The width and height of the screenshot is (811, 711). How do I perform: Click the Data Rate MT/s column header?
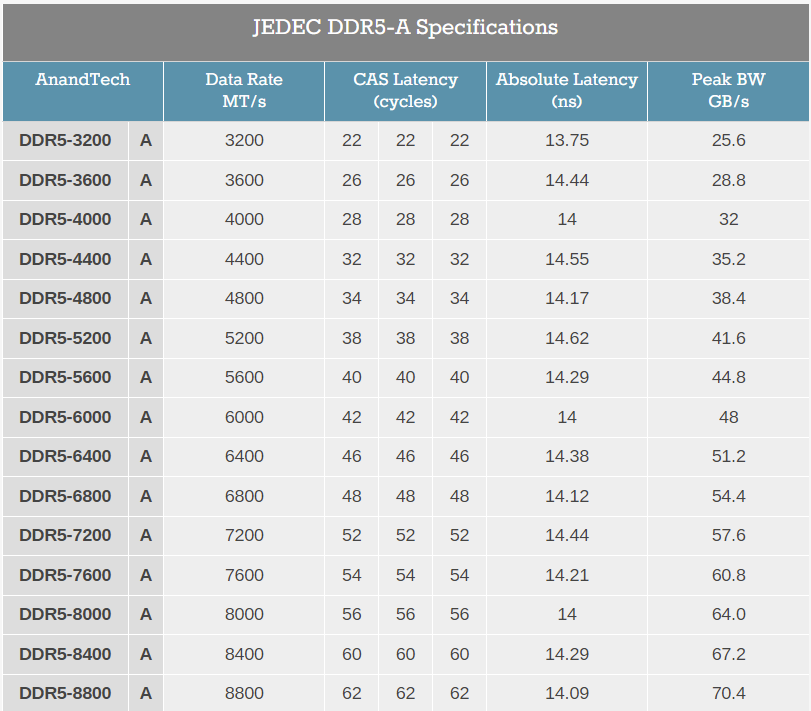(x=244, y=91)
